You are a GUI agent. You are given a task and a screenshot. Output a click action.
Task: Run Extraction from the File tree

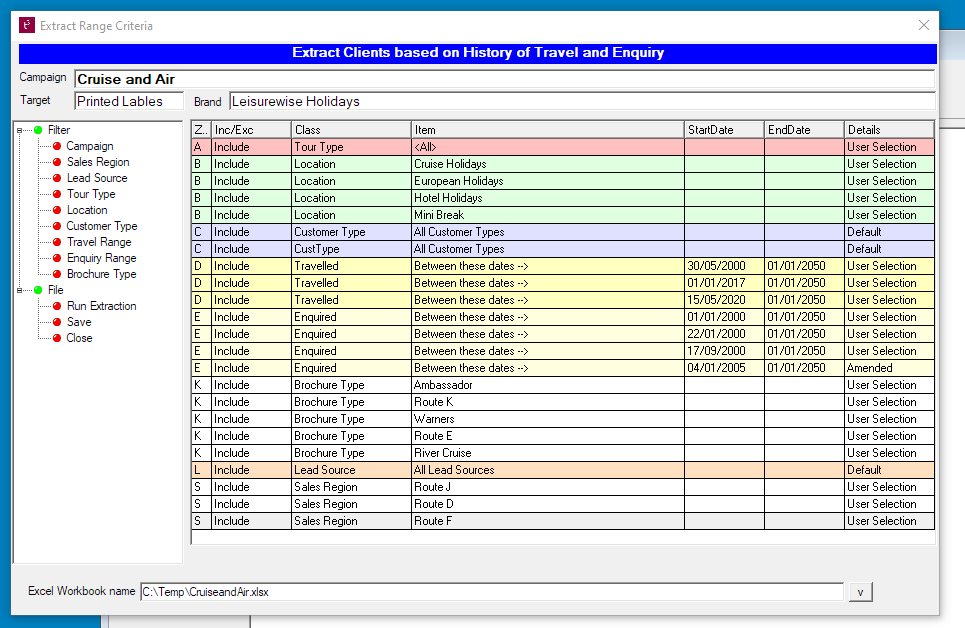click(x=102, y=306)
